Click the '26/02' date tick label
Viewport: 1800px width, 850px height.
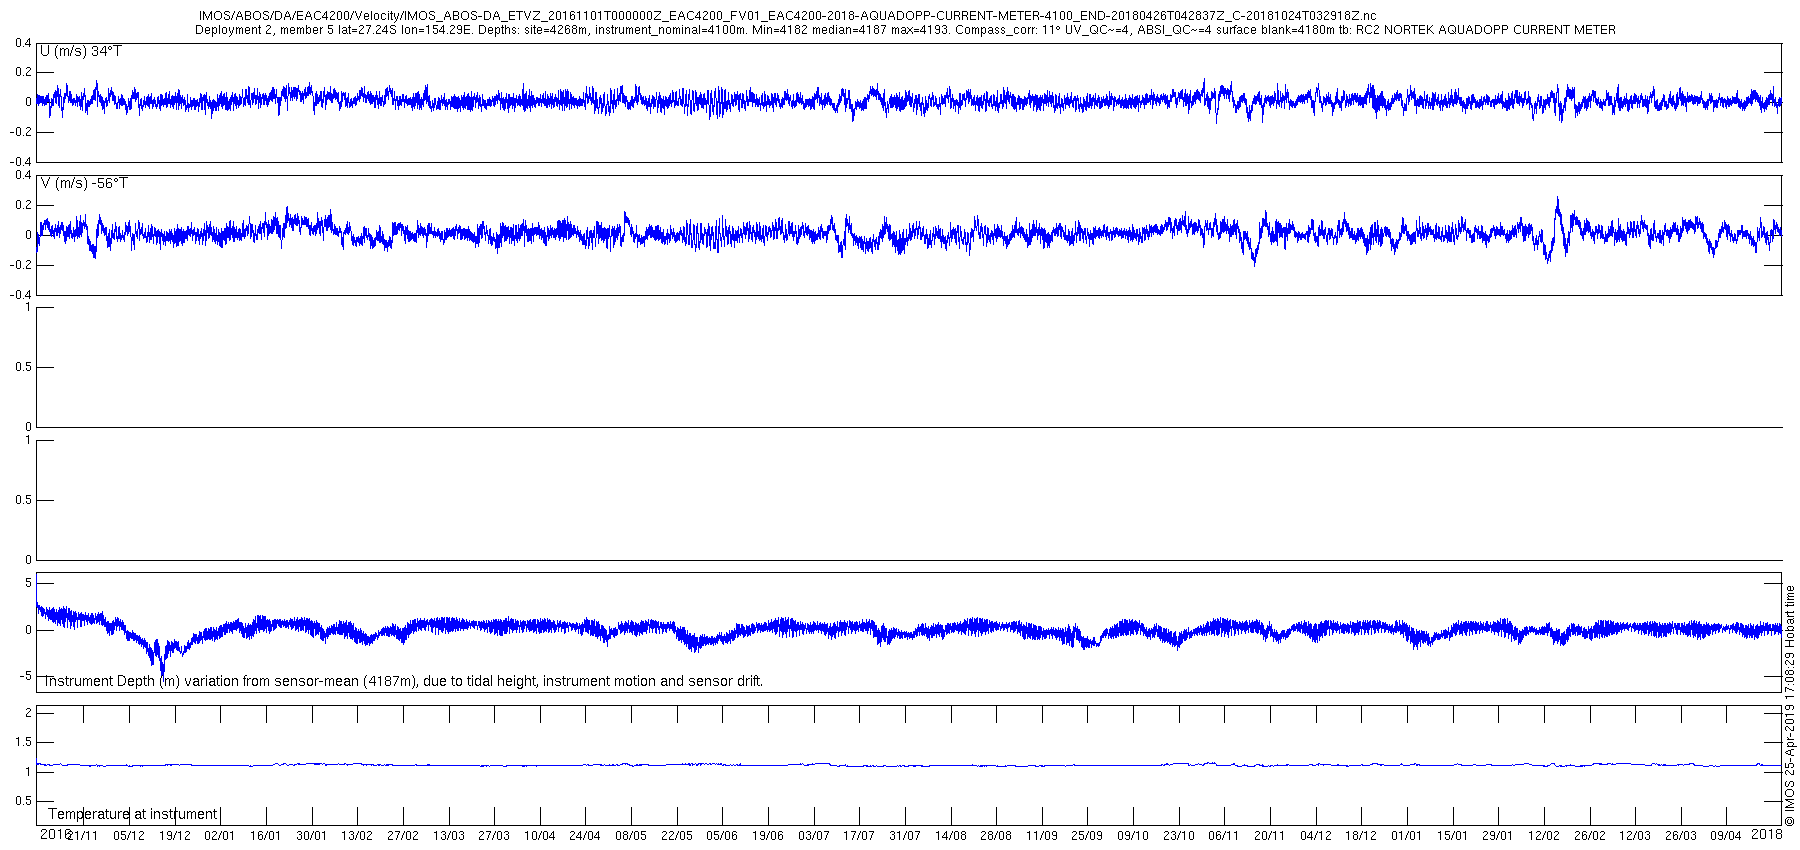click(1590, 836)
